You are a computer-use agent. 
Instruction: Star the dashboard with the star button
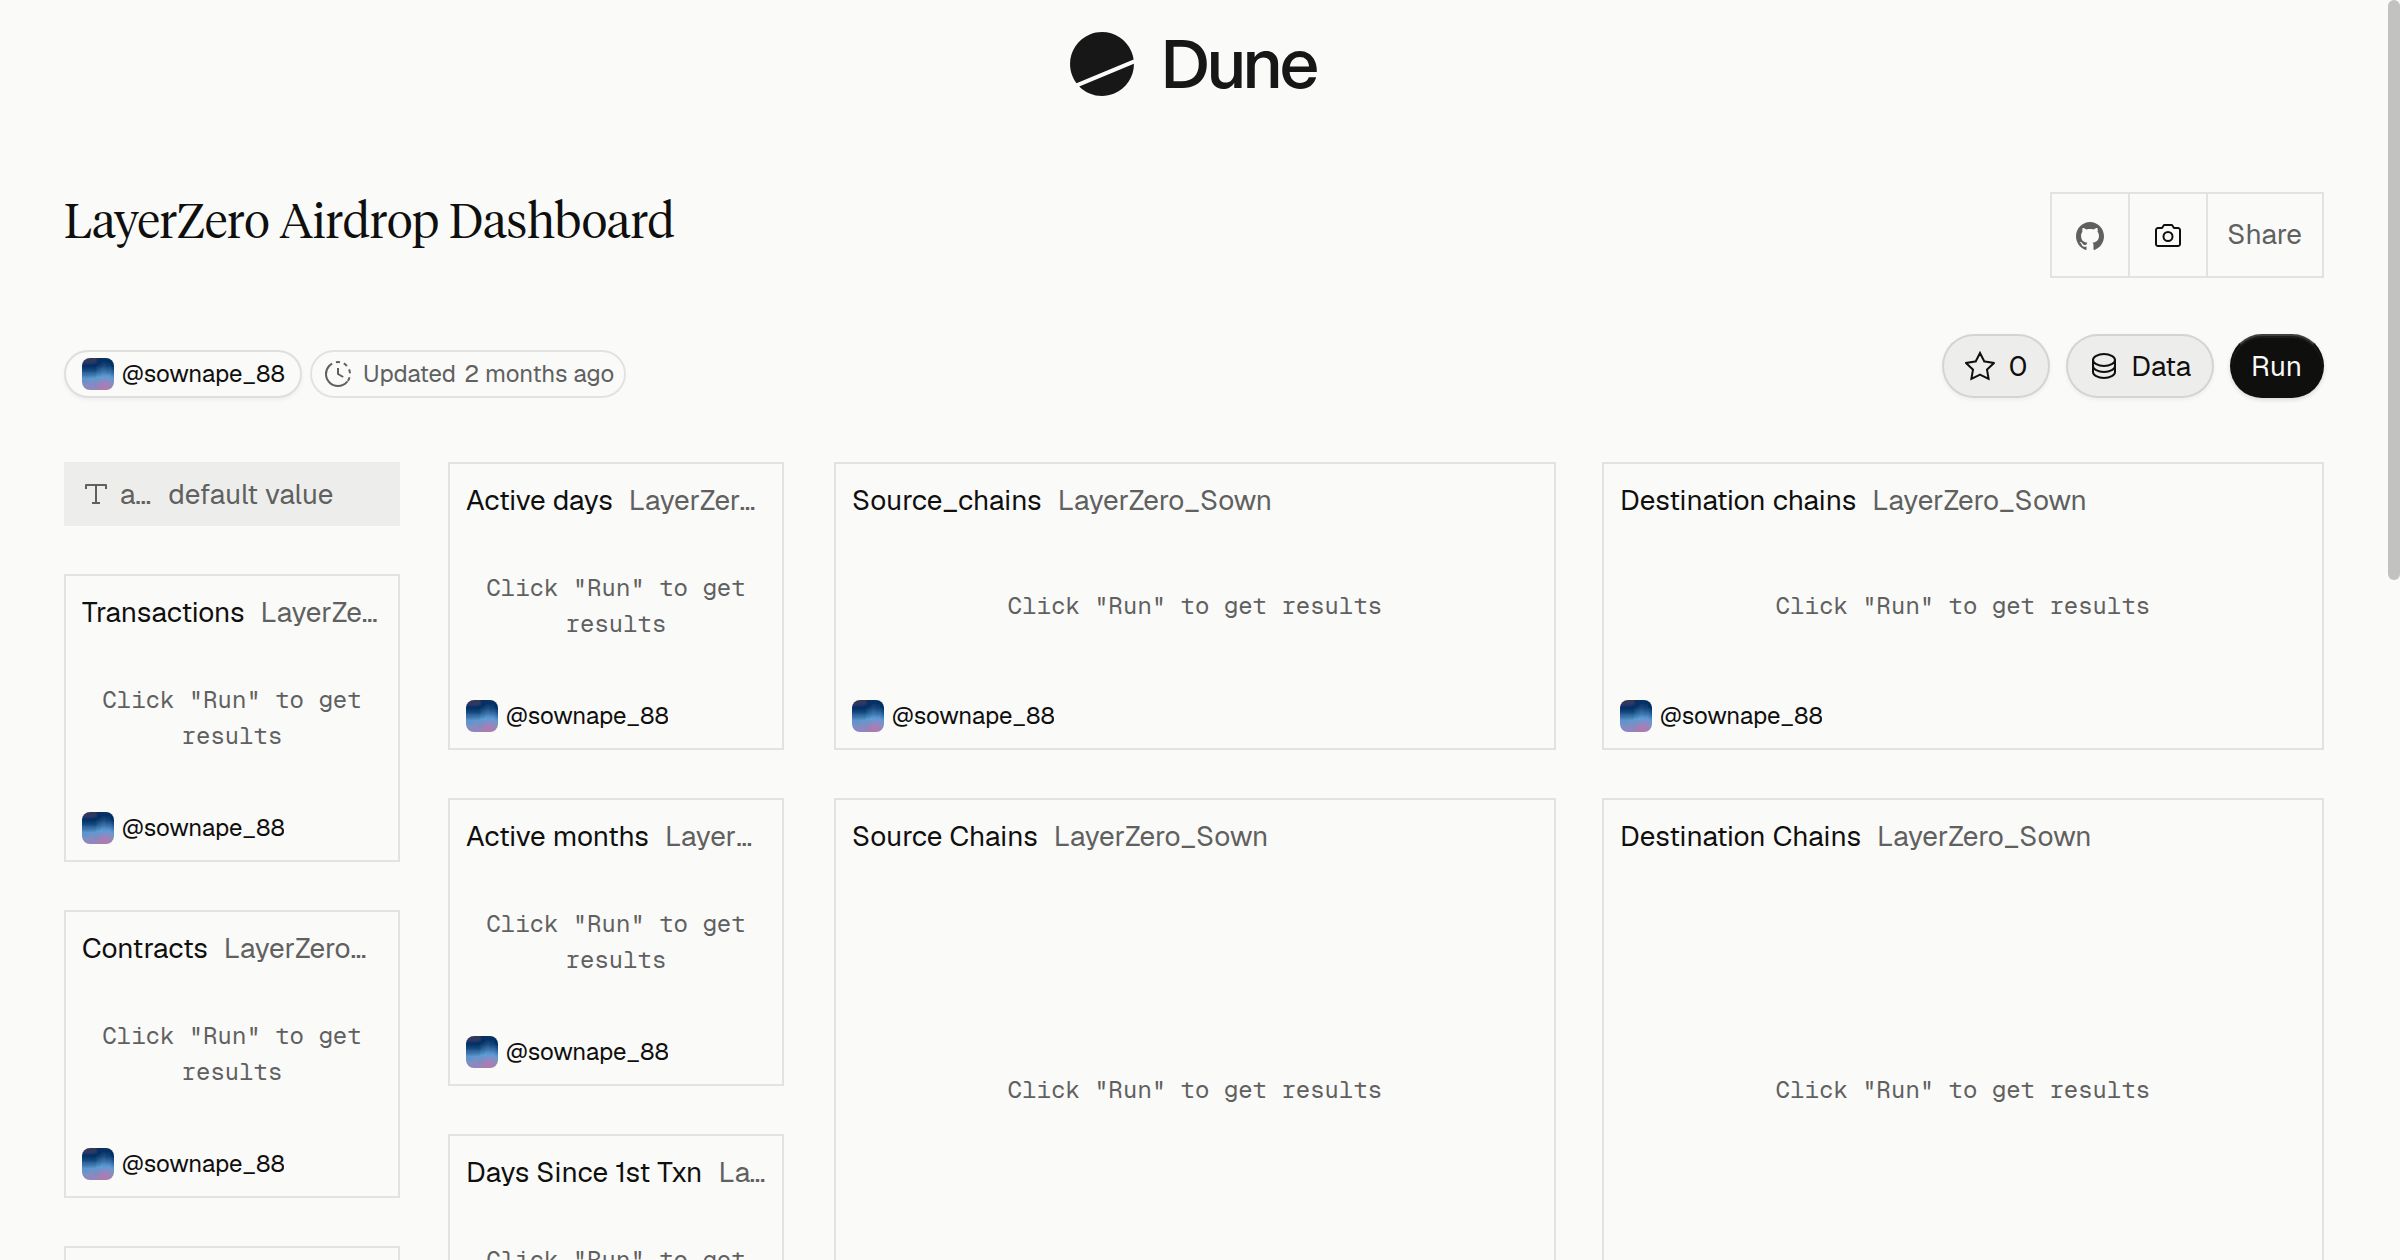coord(1995,366)
